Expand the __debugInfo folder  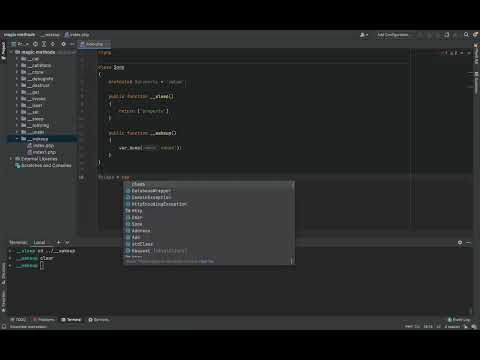[17, 79]
